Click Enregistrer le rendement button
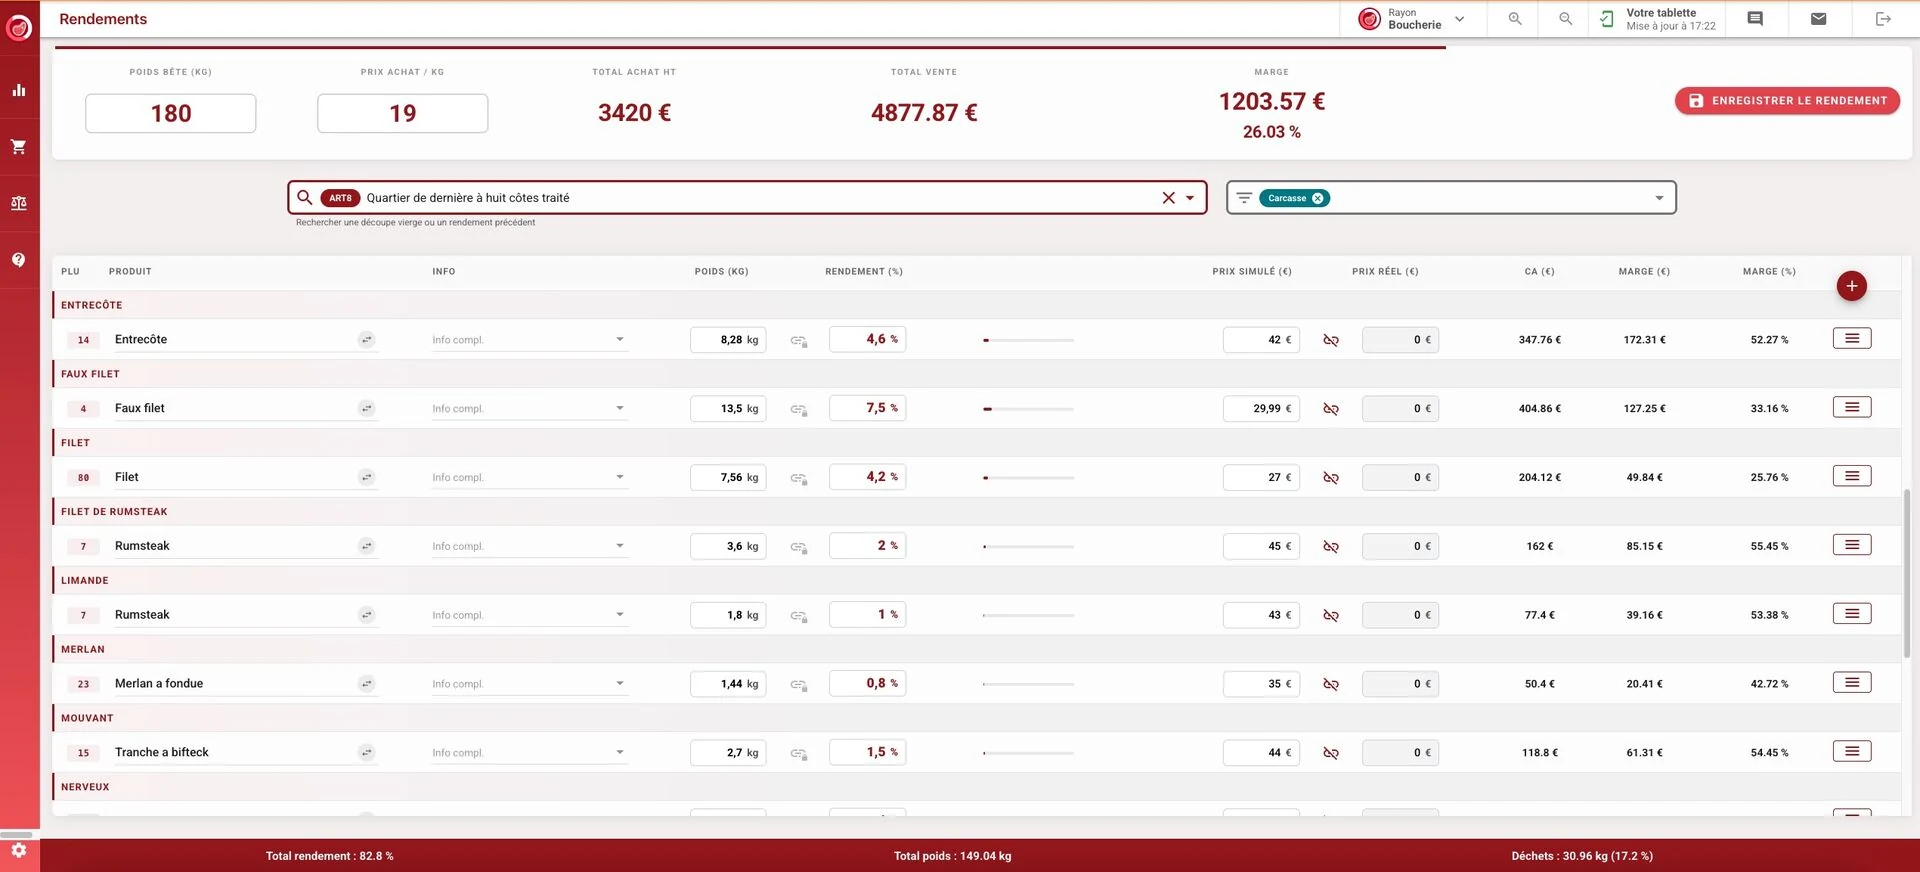 (1787, 101)
